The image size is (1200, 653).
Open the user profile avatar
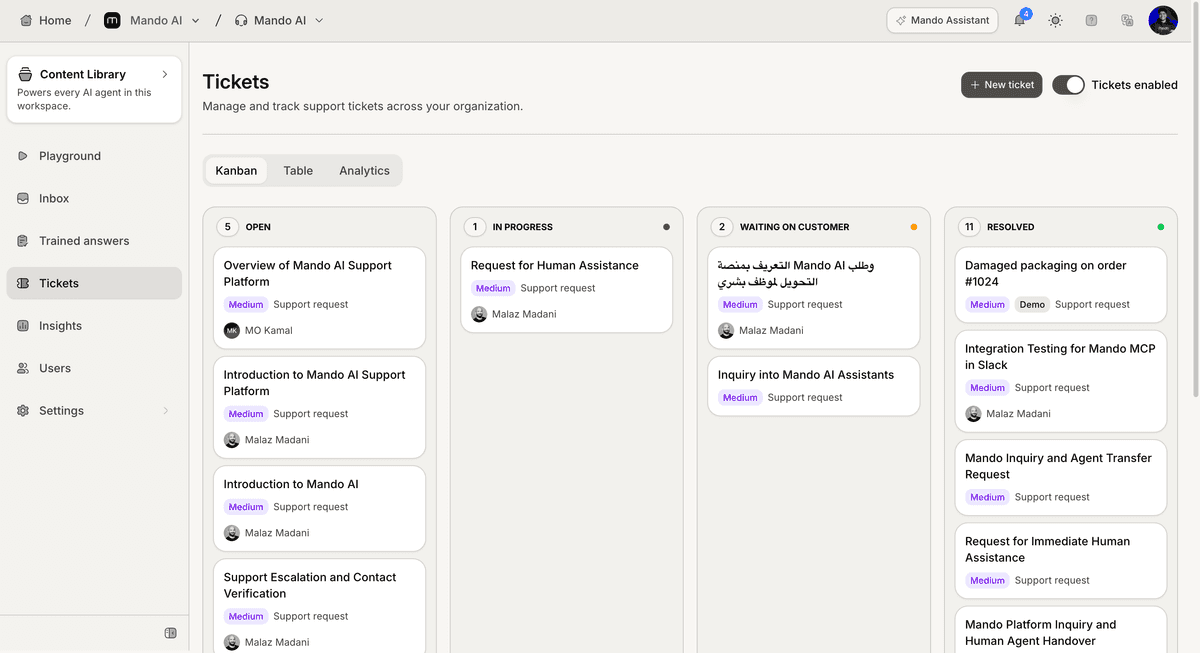pyautogui.click(x=1163, y=20)
